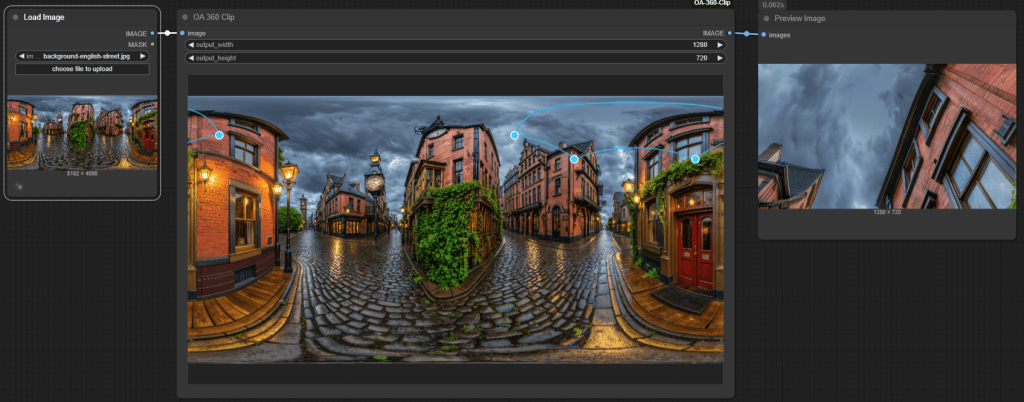Click the output_width value 1280
The image size is (1024, 402).
coord(699,45)
